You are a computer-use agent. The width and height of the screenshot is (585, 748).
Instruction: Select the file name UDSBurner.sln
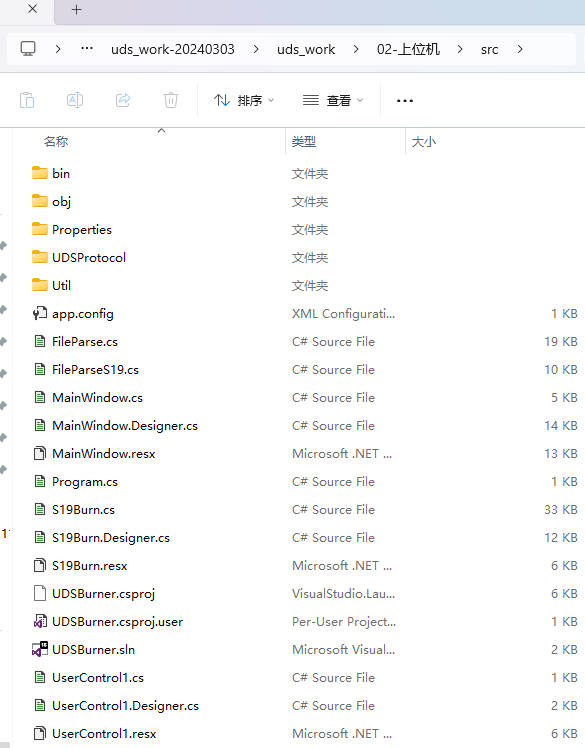[94, 649]
